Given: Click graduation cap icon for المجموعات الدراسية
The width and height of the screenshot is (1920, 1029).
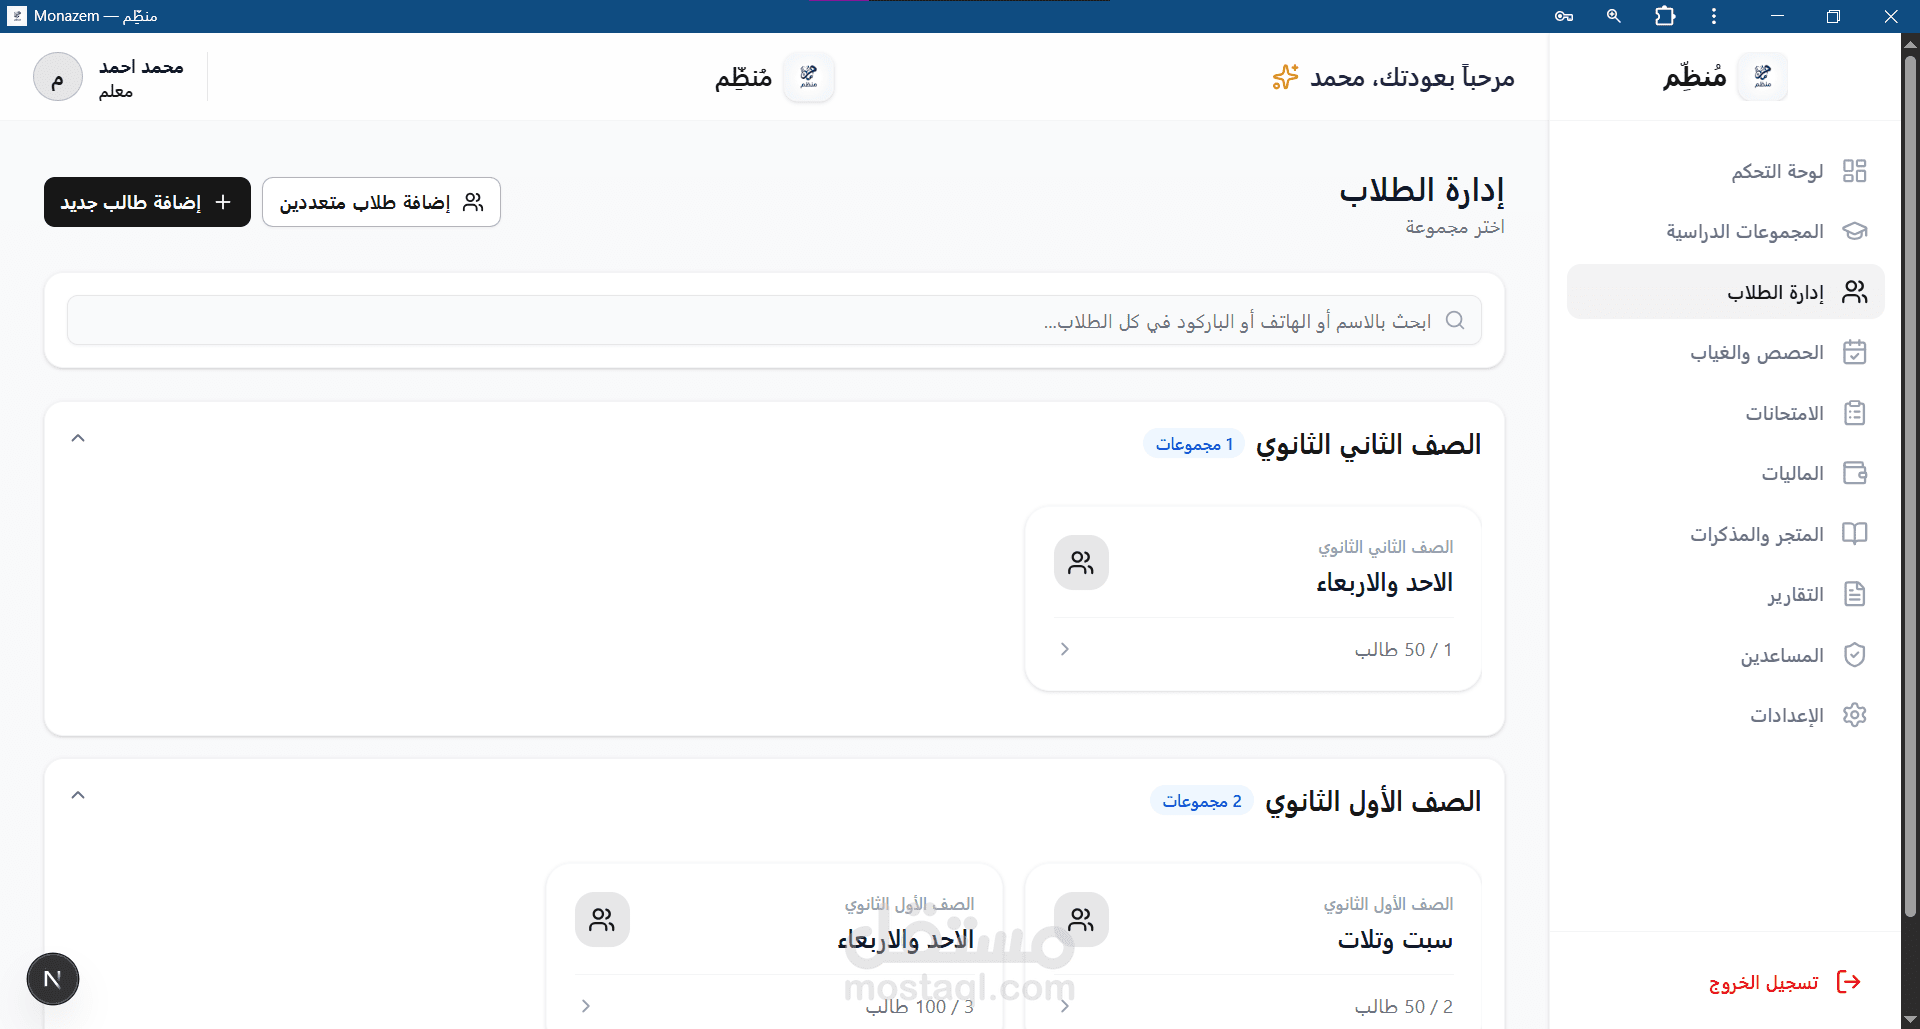Looking at the screenshot, I should (1854, 231).
